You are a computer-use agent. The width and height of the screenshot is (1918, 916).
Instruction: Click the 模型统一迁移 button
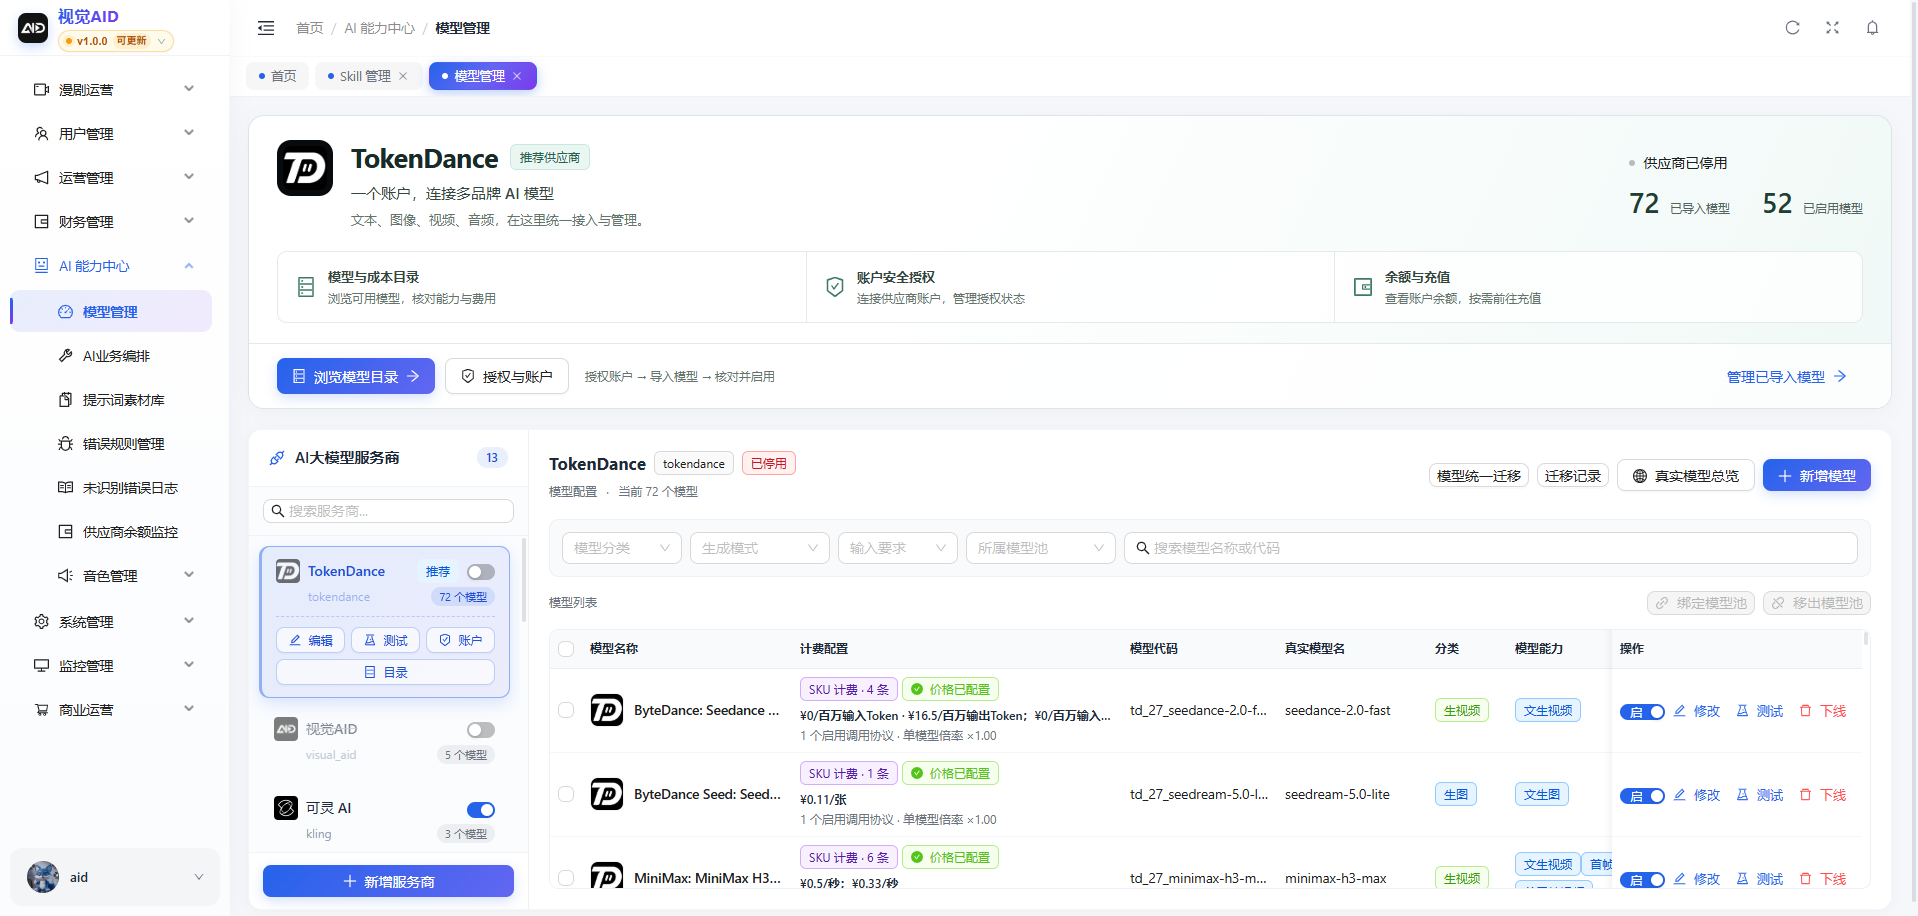click(x=1479, y=476)
